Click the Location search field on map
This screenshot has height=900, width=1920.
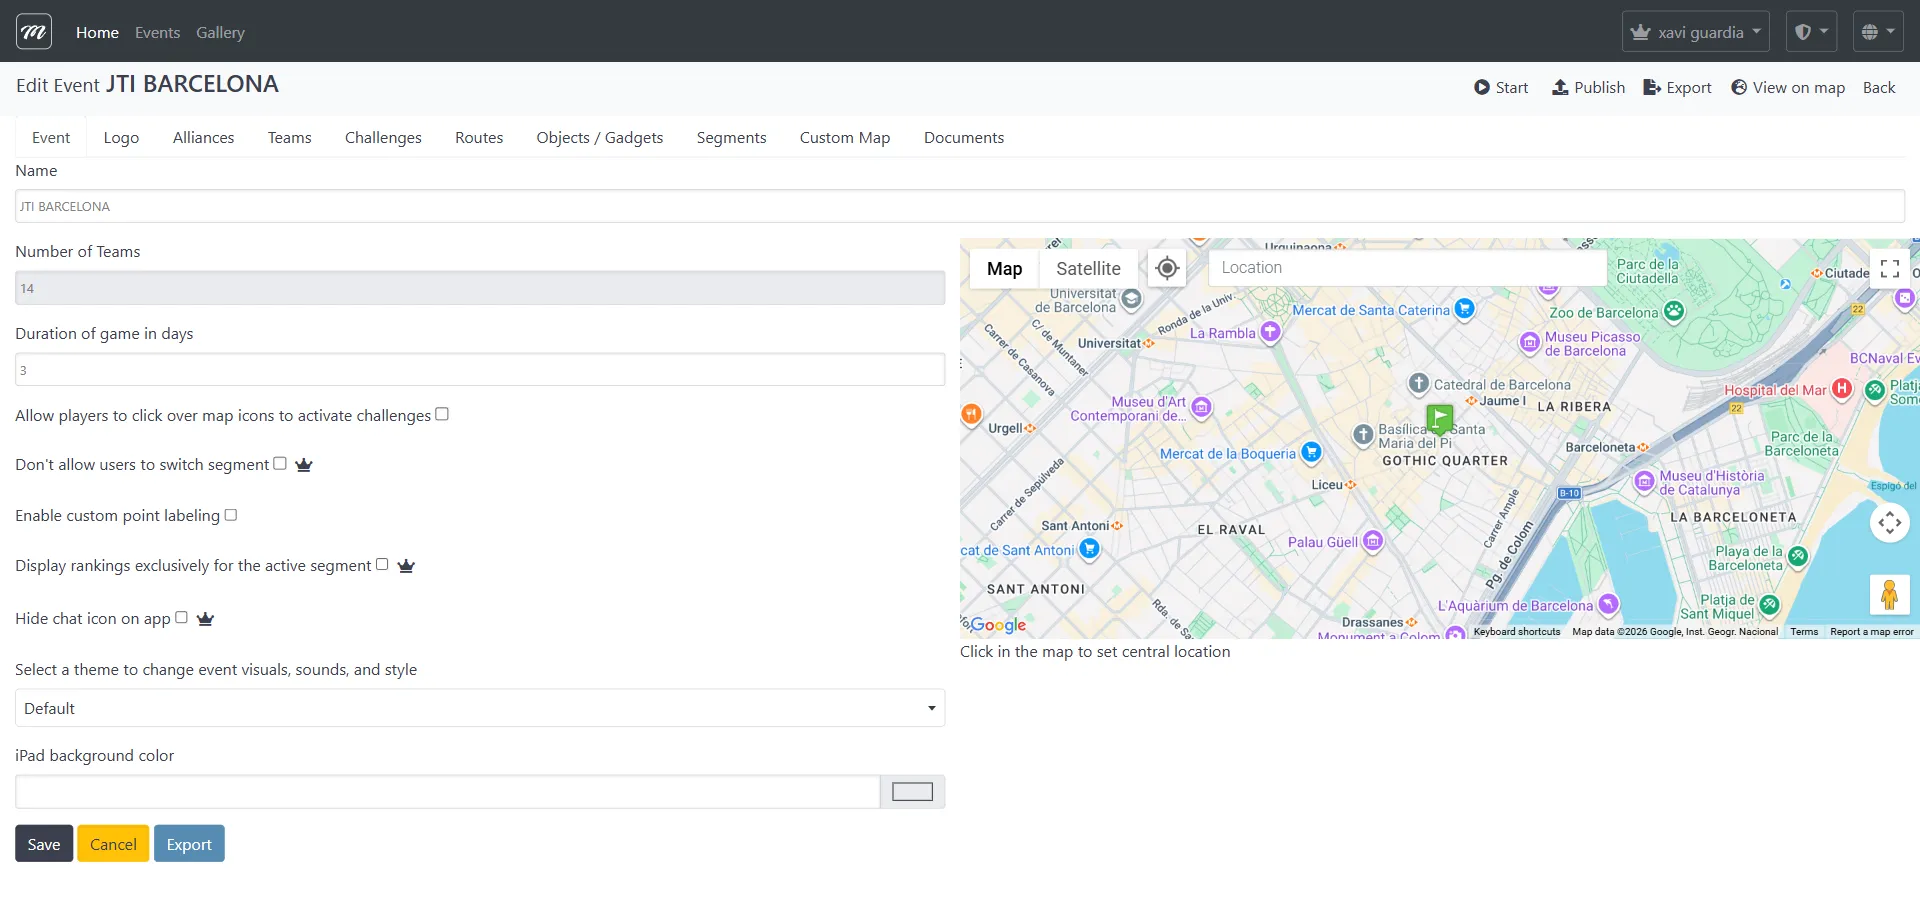1407,268
